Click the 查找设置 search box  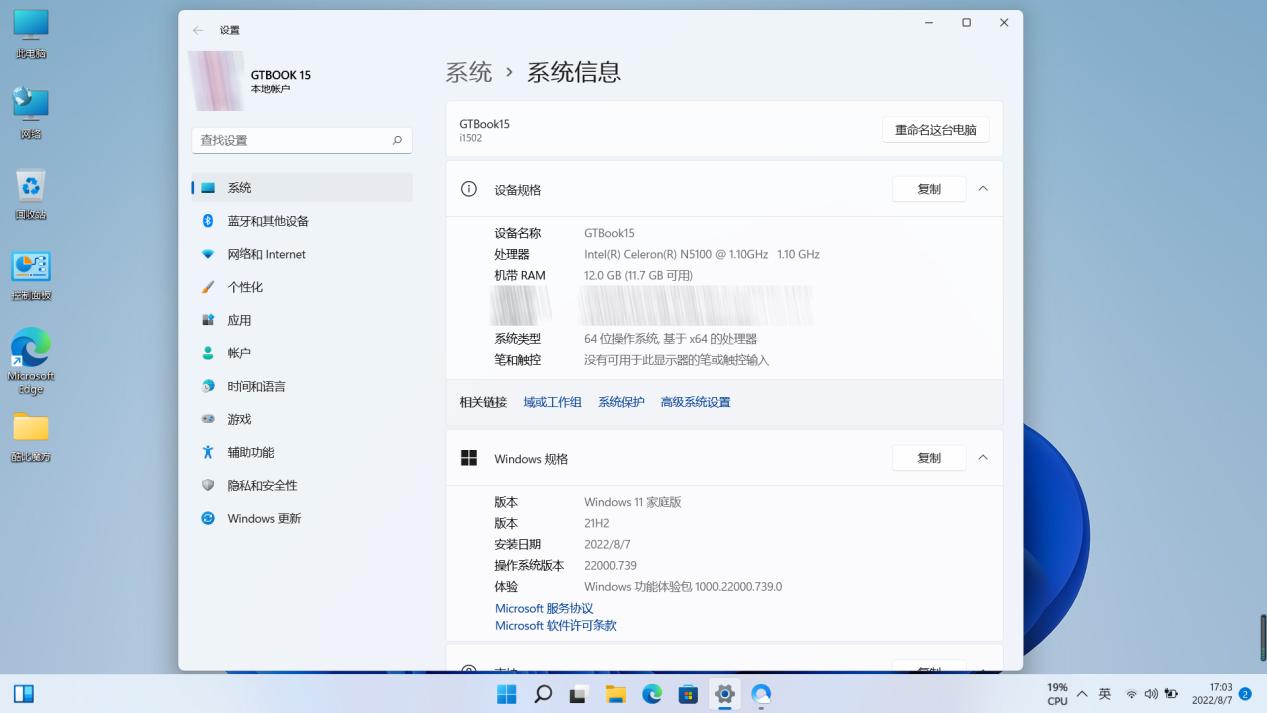[300, 140]
